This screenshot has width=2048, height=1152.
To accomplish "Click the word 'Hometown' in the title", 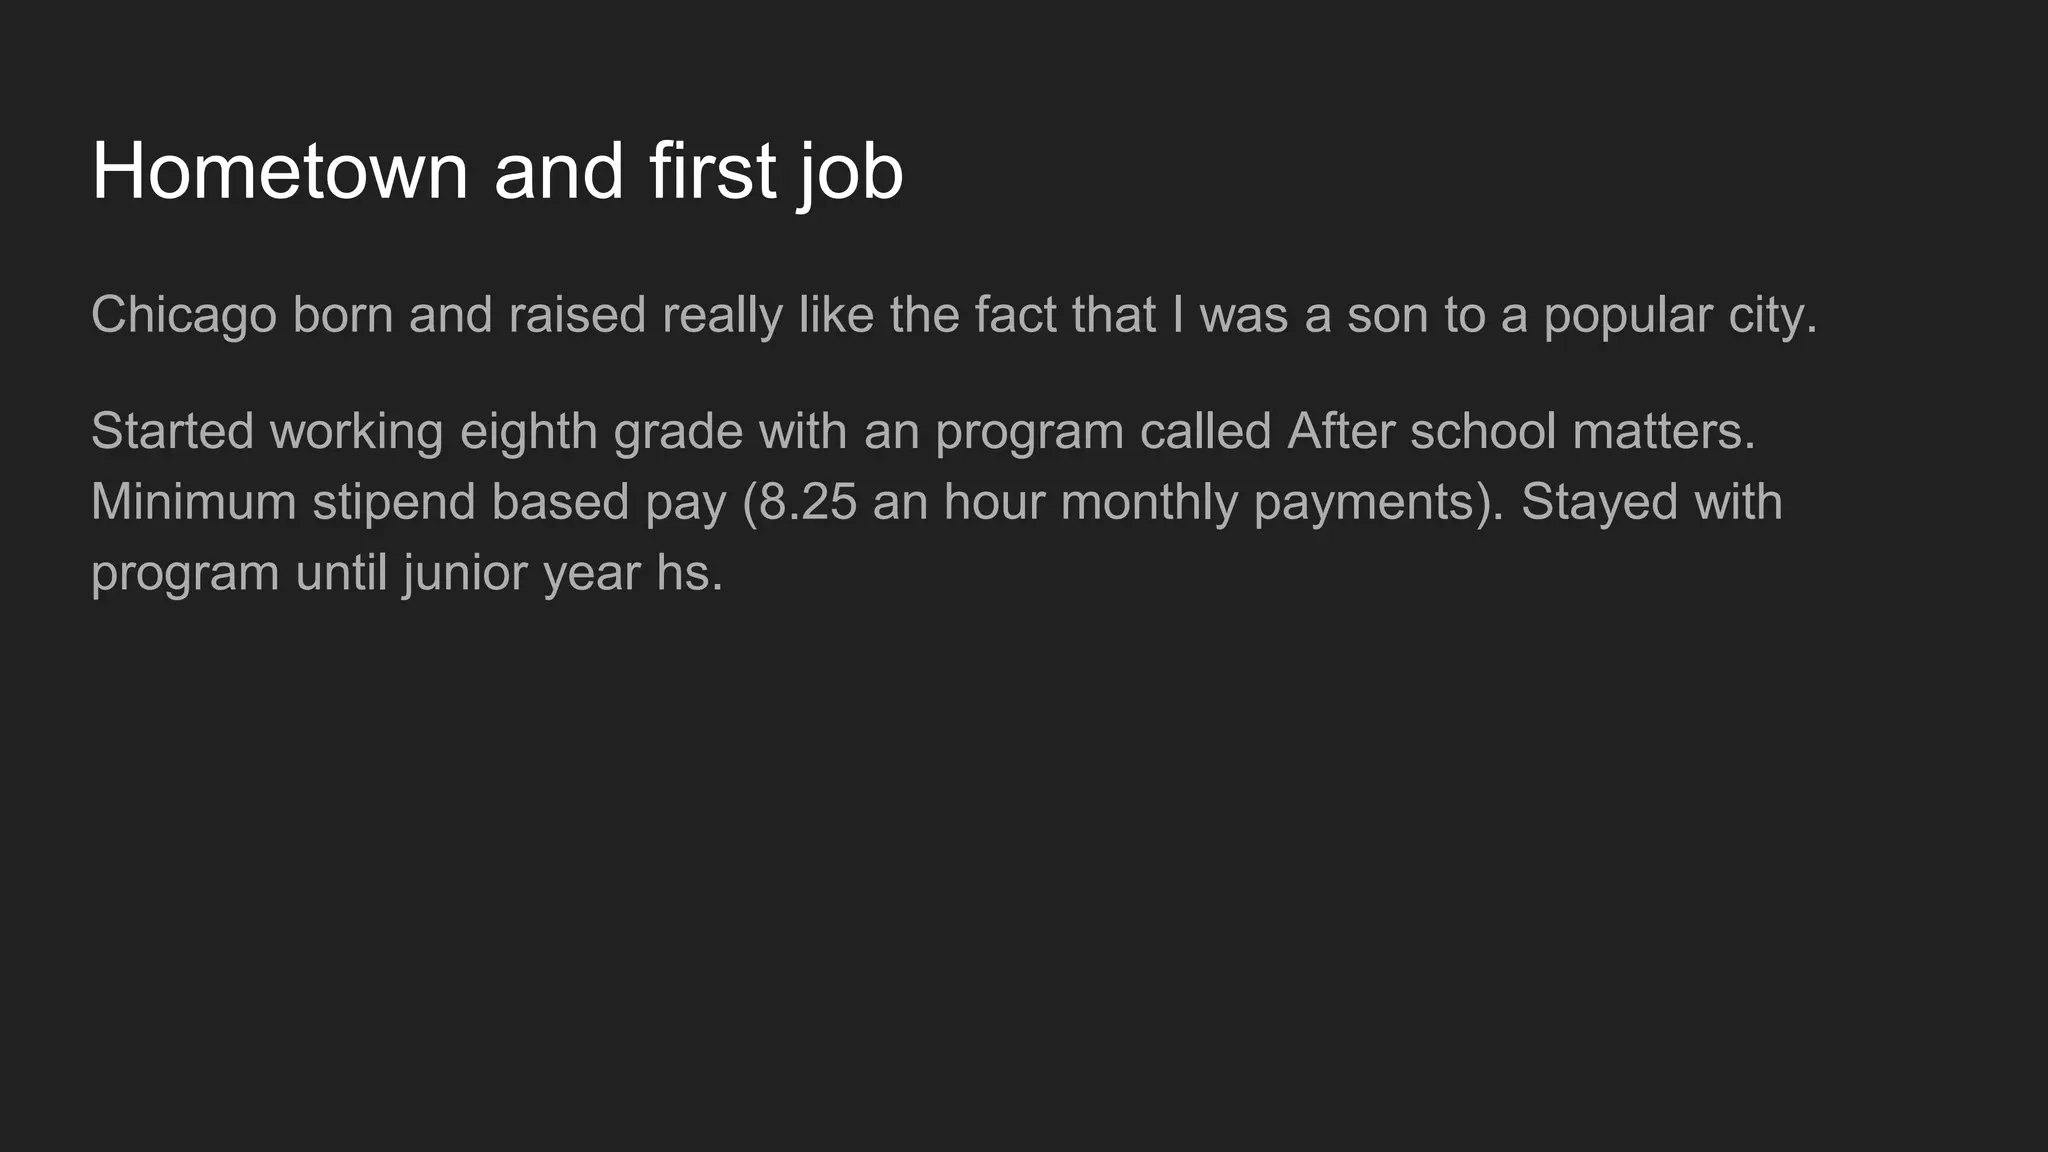I will point(280,171).
